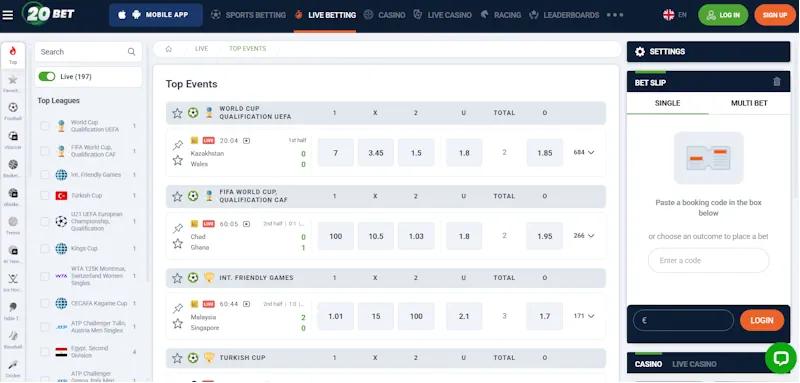Favorite the Malaysia vs Singapore match
Screen dimensions: 800x383
(178, 323)
